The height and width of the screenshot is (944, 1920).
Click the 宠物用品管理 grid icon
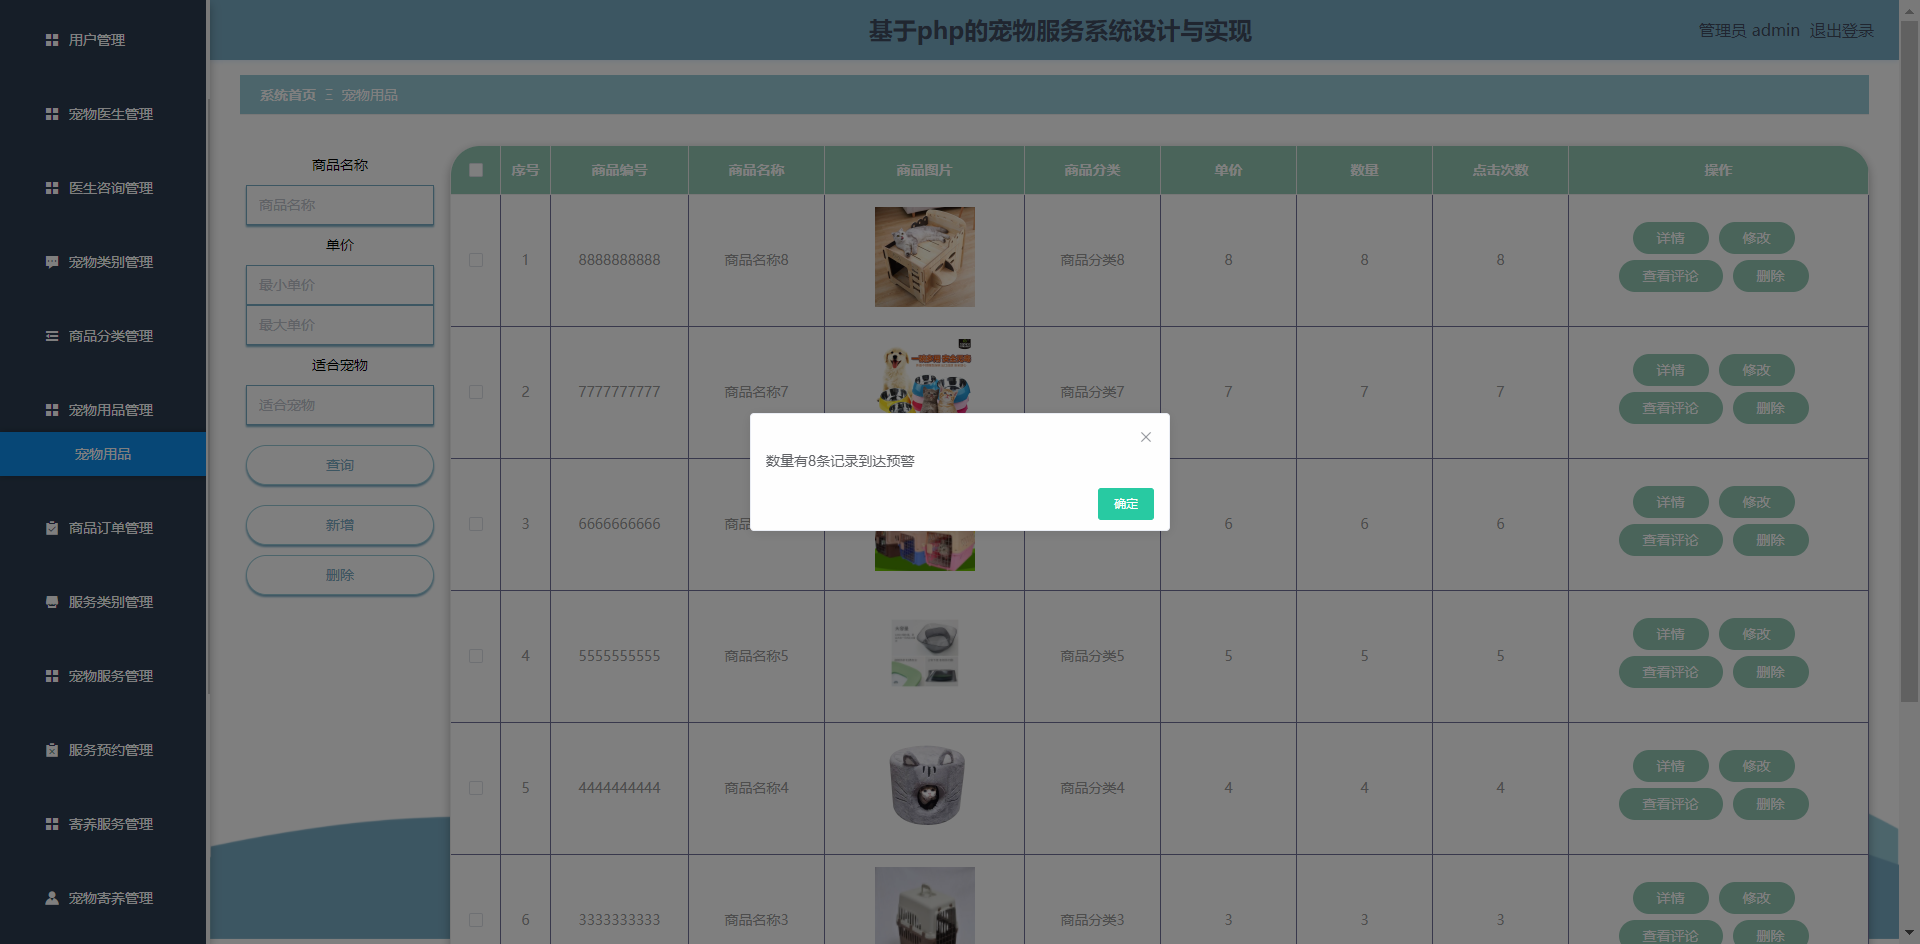pos(52,410)
